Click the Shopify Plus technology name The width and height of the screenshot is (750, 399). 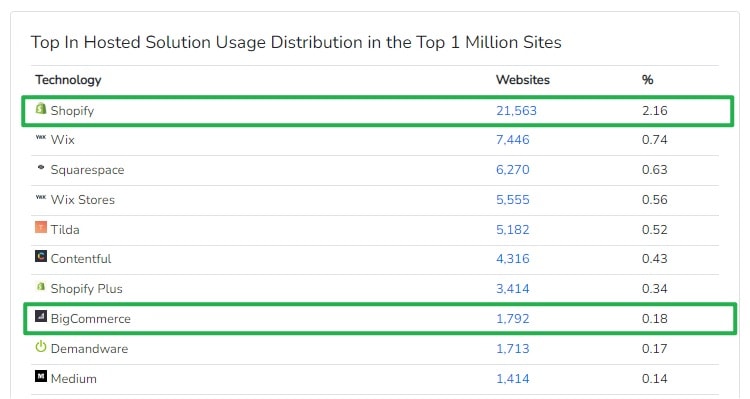[x=87, y=289]
